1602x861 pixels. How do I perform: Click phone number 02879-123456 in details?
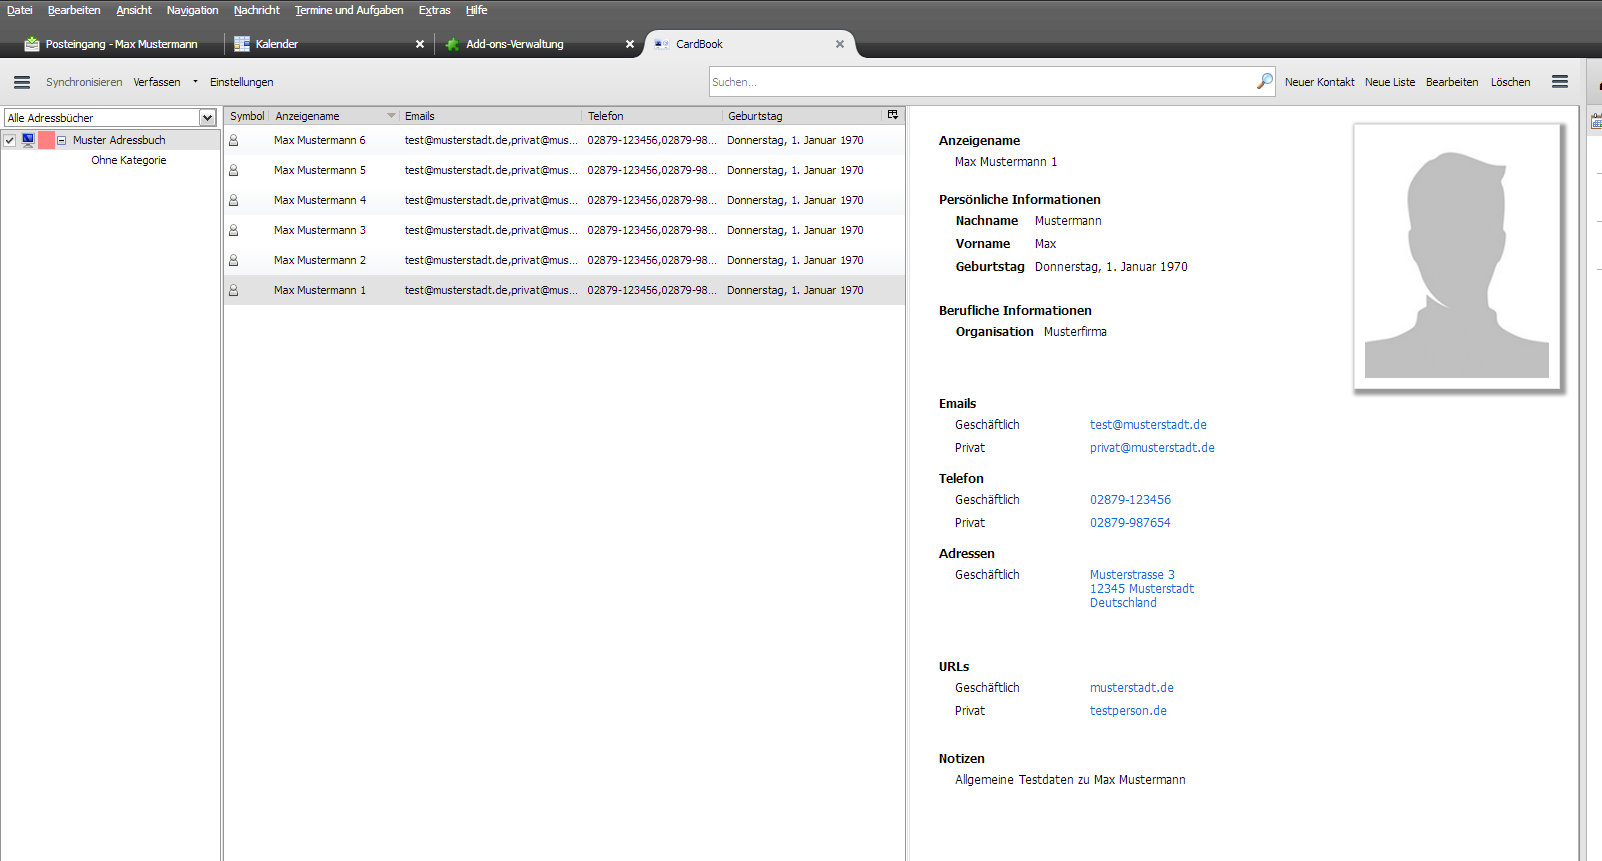1130,500
